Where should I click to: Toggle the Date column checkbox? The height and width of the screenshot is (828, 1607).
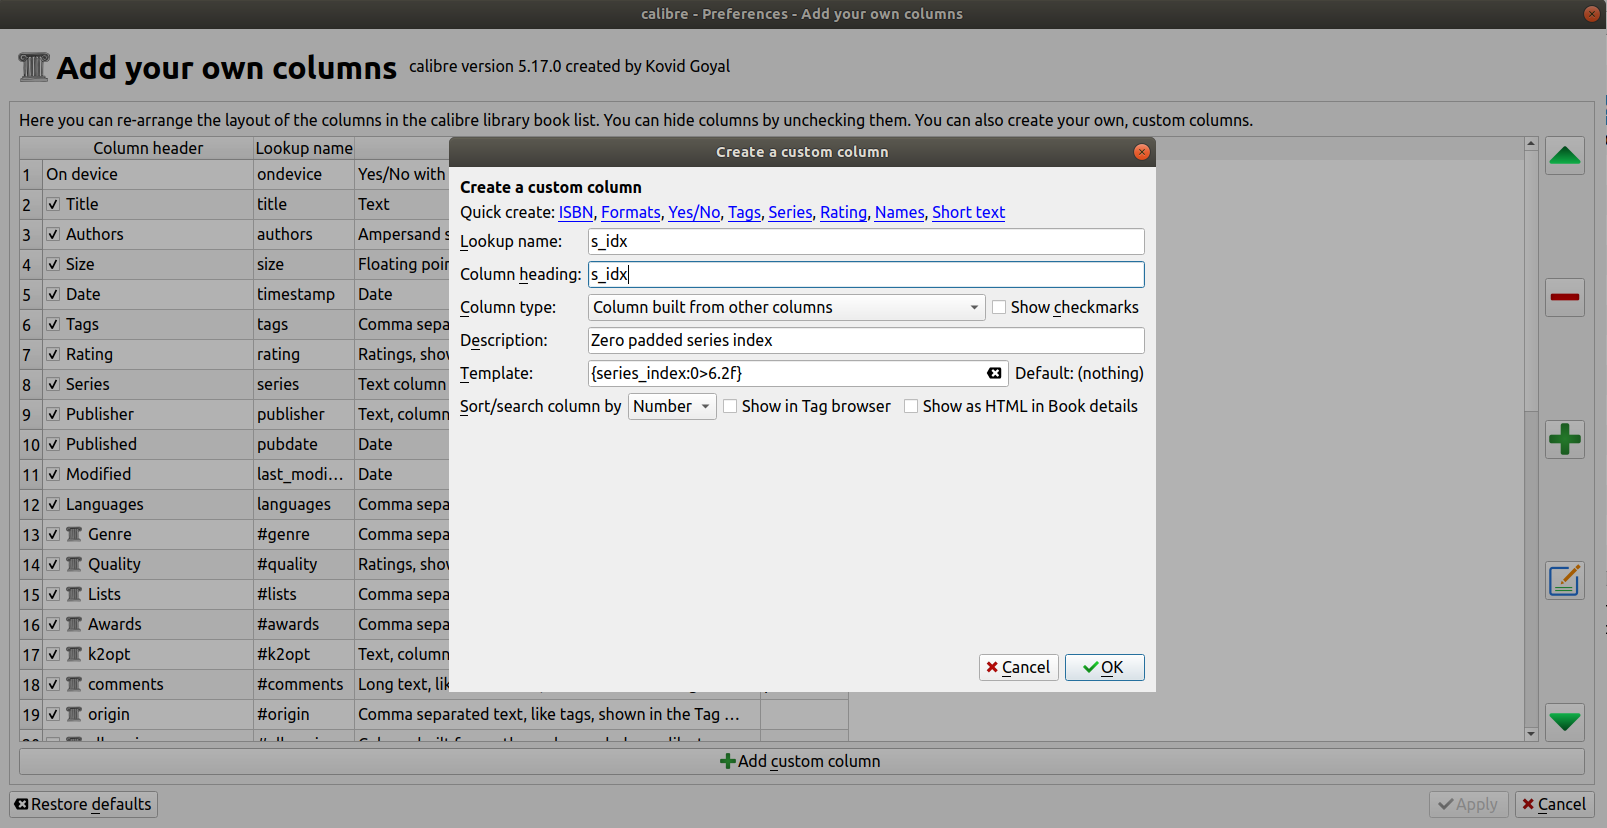pos(53,294)
